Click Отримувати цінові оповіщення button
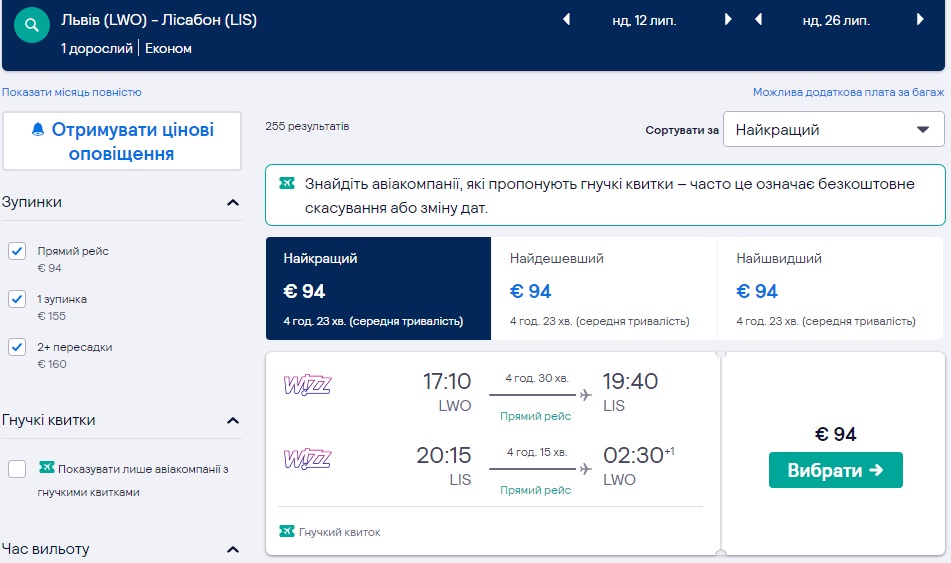951x563 pixels. 122,141
